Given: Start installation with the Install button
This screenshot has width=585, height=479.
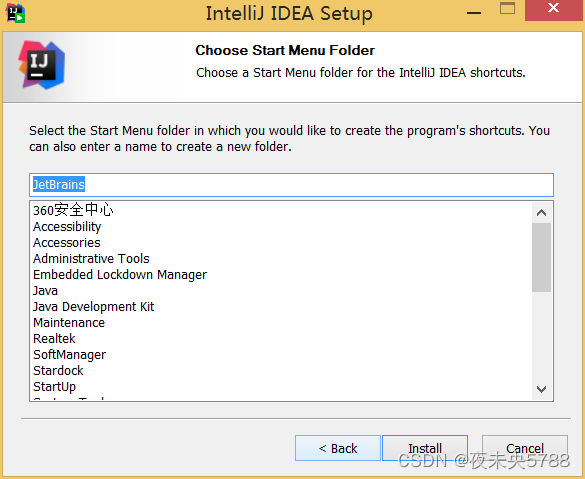Looking at the screenshot, I should [x=425, y=448].
